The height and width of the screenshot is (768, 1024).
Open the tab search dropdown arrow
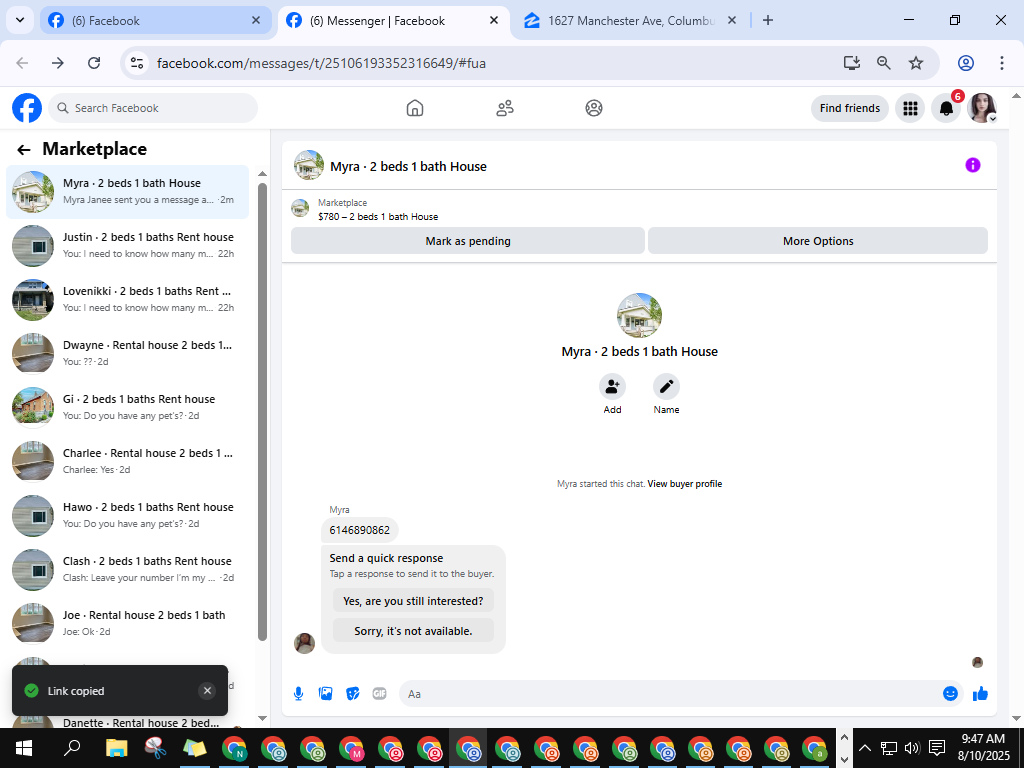point(20,20)
